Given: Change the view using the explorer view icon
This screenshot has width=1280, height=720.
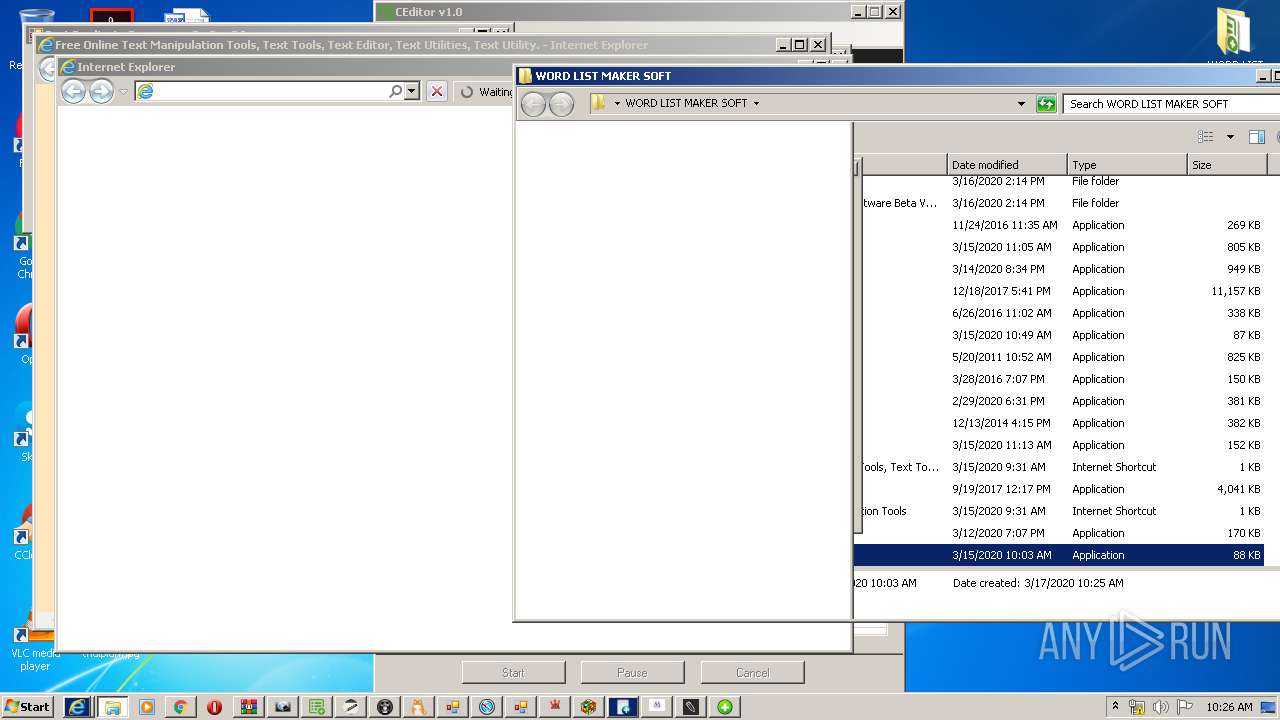Looking at the screenshot, I should [1206, 137].
